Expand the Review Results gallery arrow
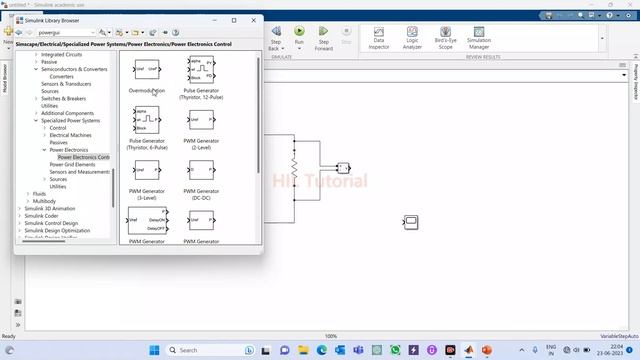The width and height of the screenshot is (640, 360). tap(602, 38)
